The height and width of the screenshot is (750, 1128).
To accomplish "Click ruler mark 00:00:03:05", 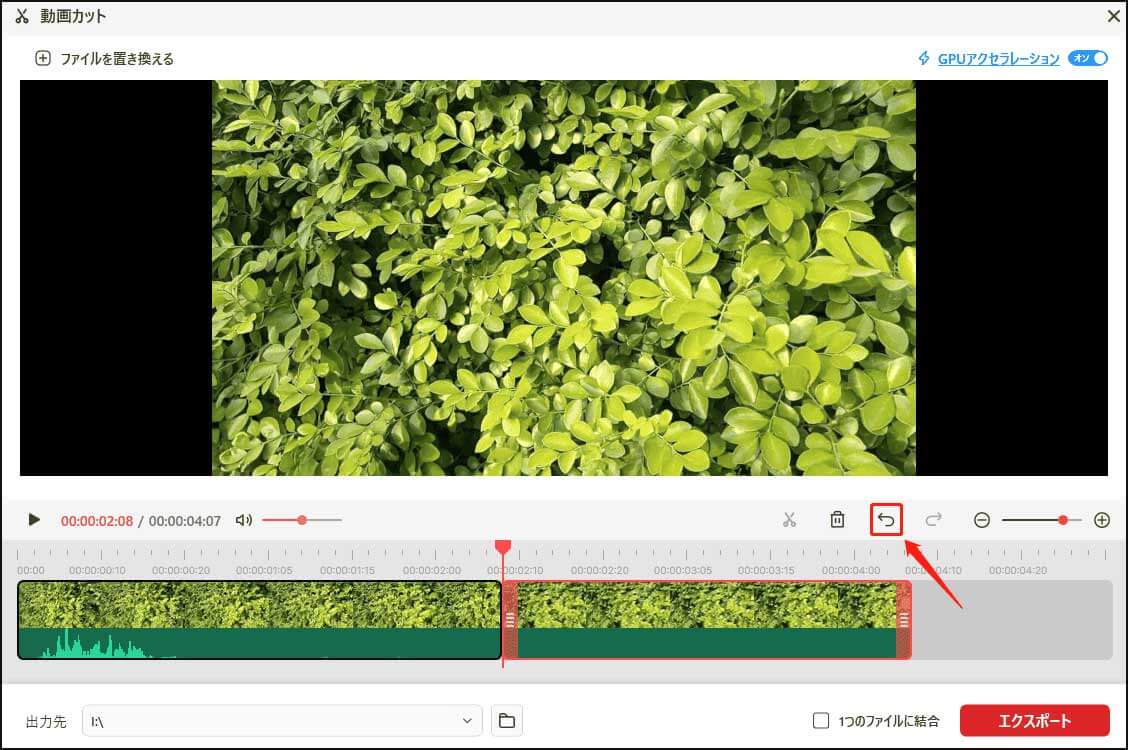I will coord(683,570).
